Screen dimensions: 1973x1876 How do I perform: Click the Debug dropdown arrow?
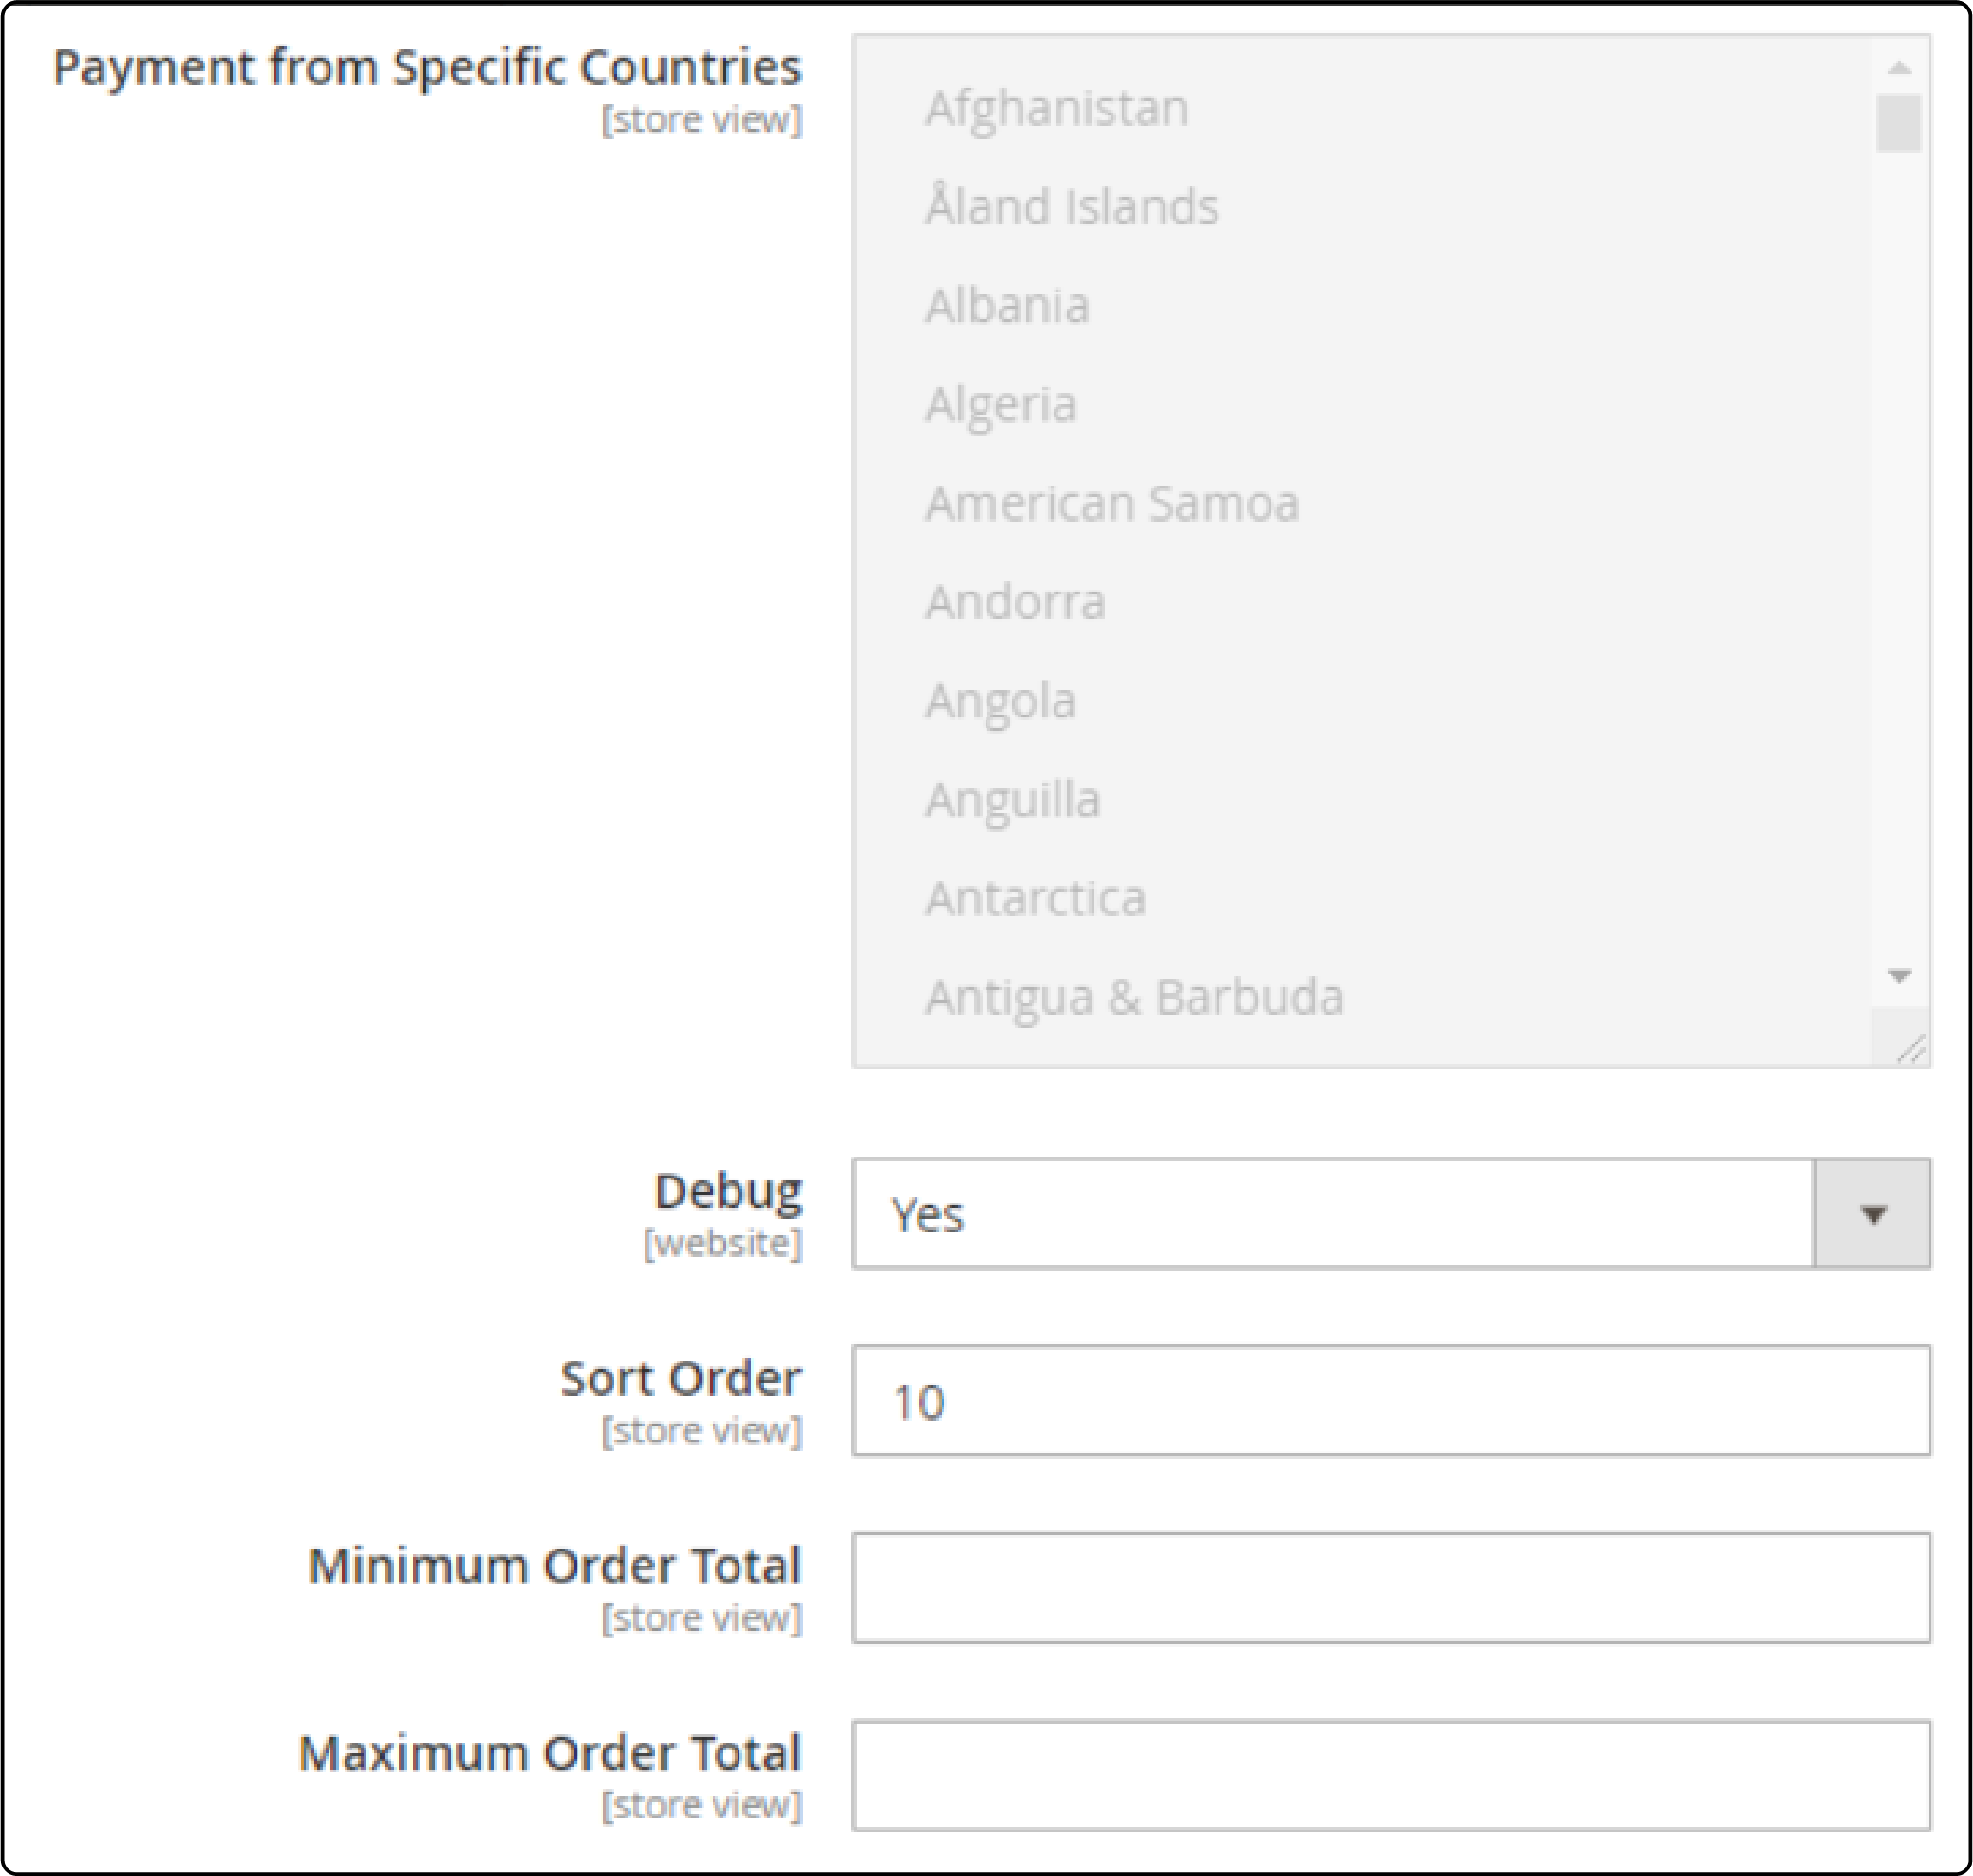coord(1872,1216)
